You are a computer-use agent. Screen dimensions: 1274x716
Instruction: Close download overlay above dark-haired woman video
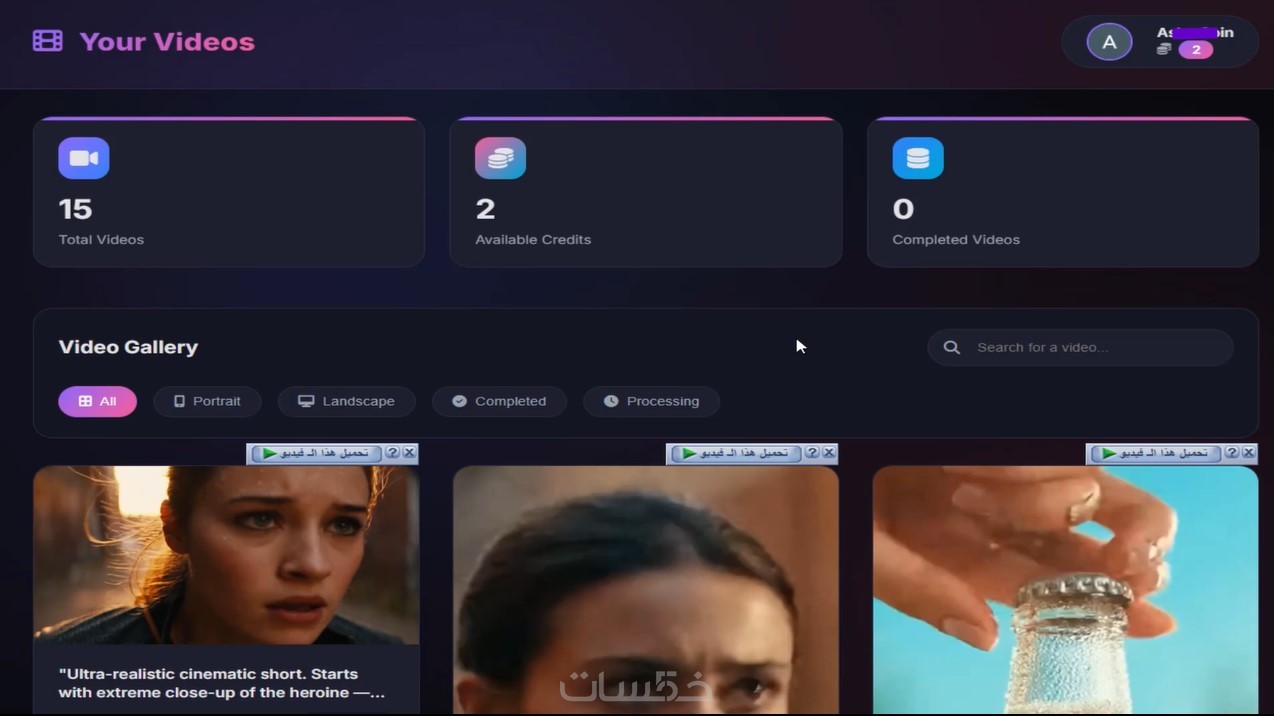pos(829,453)
